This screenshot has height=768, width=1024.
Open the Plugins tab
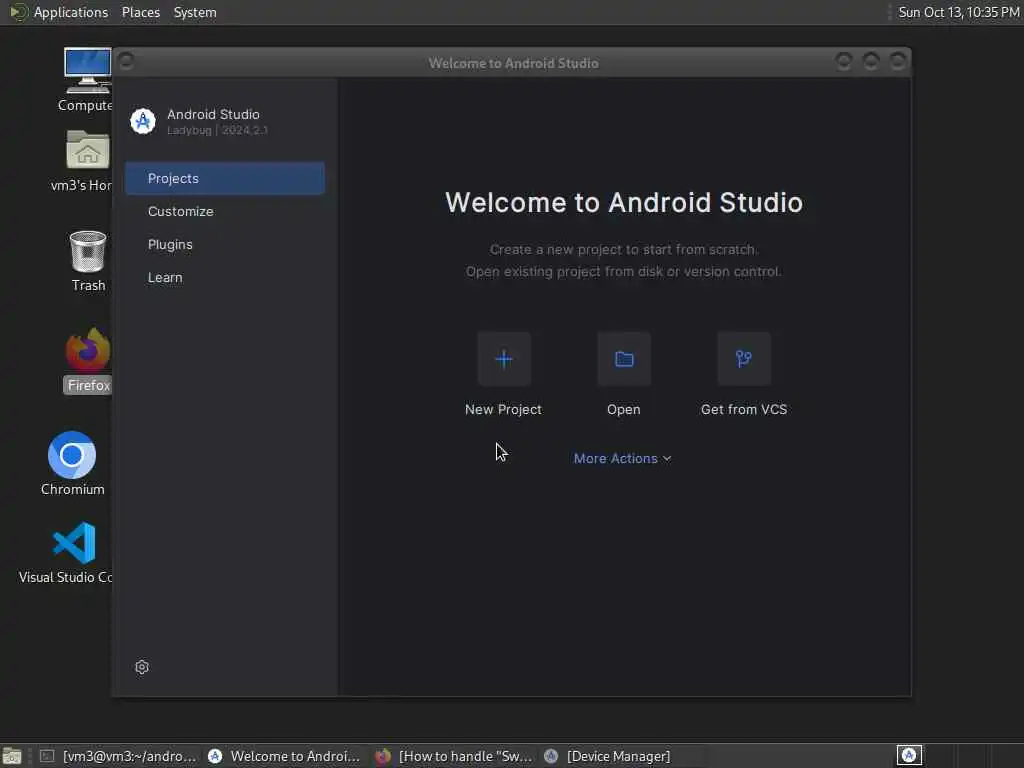[x=225, y=244]
